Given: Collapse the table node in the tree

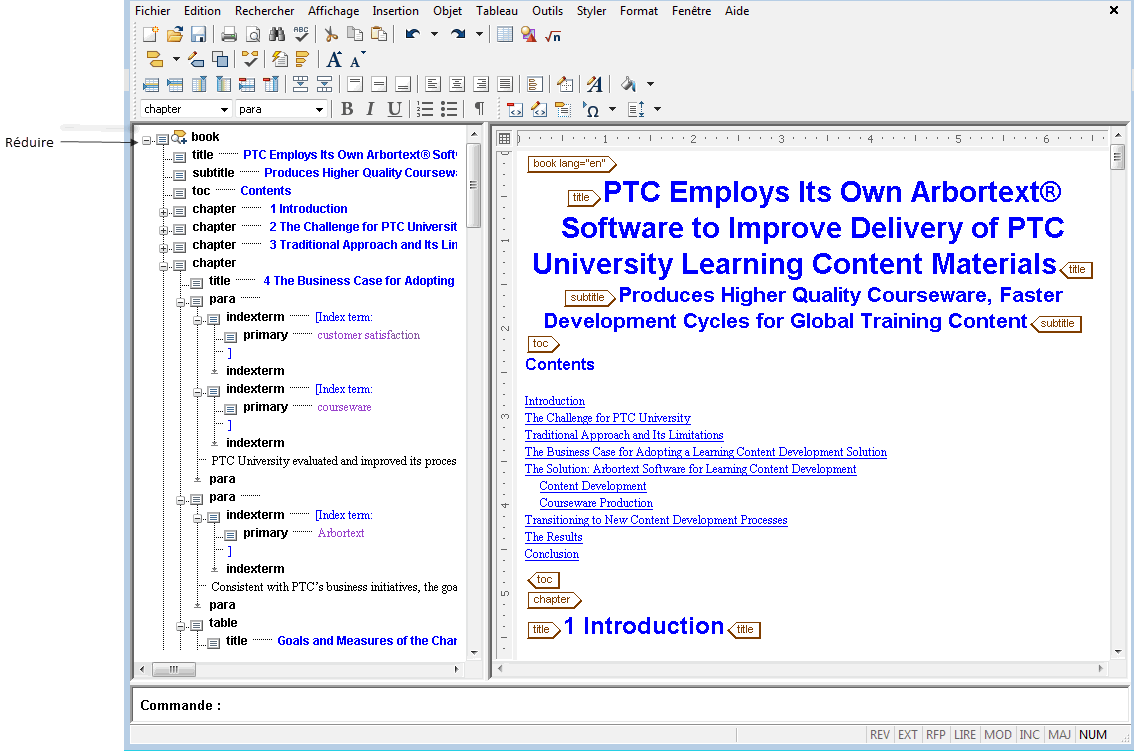Looking at the screenshot, I should (x=181, y=626).
